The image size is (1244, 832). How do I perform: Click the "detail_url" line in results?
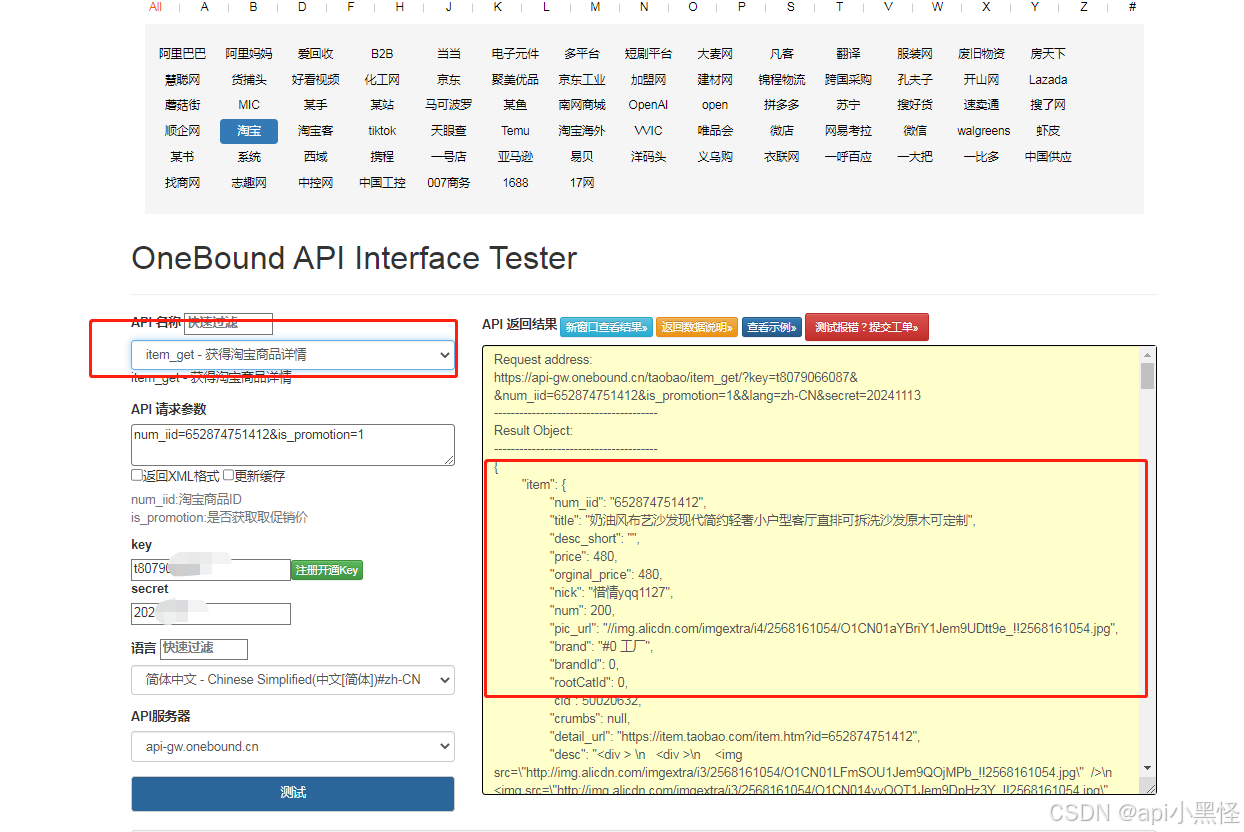click(x=735, y=737)
